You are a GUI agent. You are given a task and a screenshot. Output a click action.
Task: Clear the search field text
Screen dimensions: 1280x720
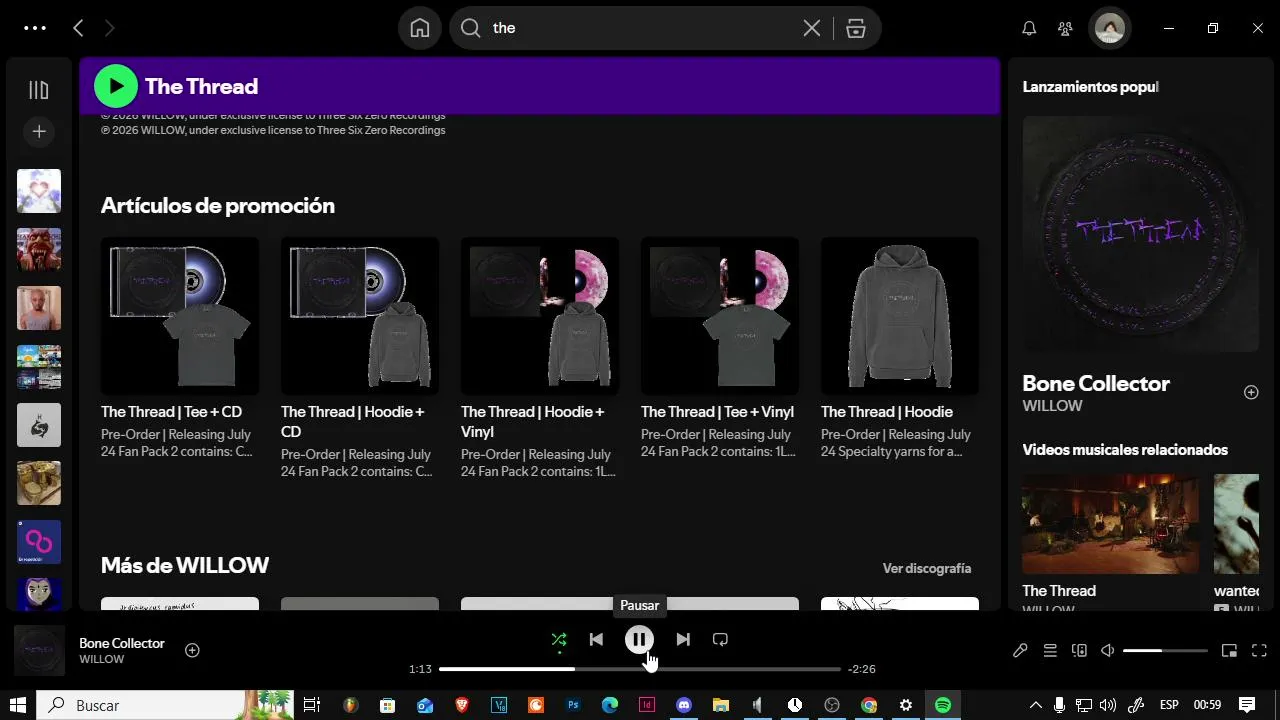click(x=812, y=28)
